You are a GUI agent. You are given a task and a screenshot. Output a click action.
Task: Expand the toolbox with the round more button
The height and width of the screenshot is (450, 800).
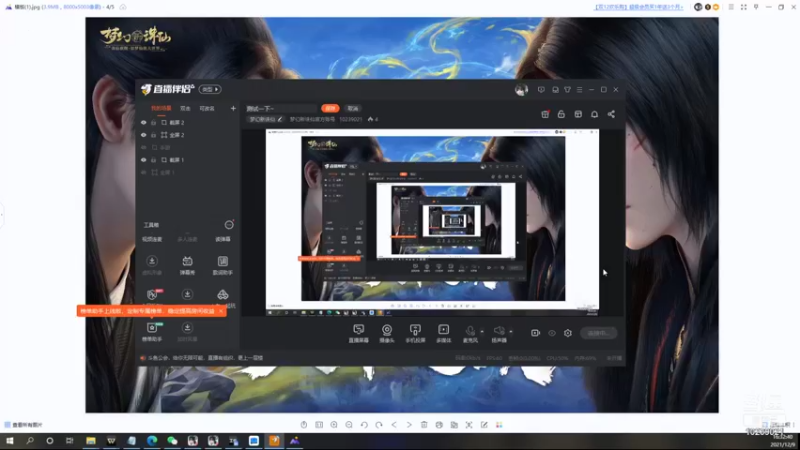(x=229, y=225)
